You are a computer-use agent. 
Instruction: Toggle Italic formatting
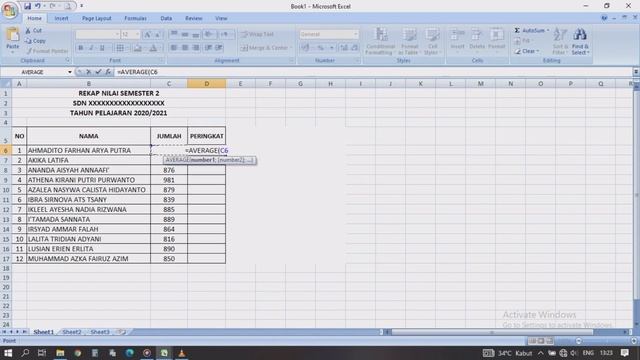point(91,48)
